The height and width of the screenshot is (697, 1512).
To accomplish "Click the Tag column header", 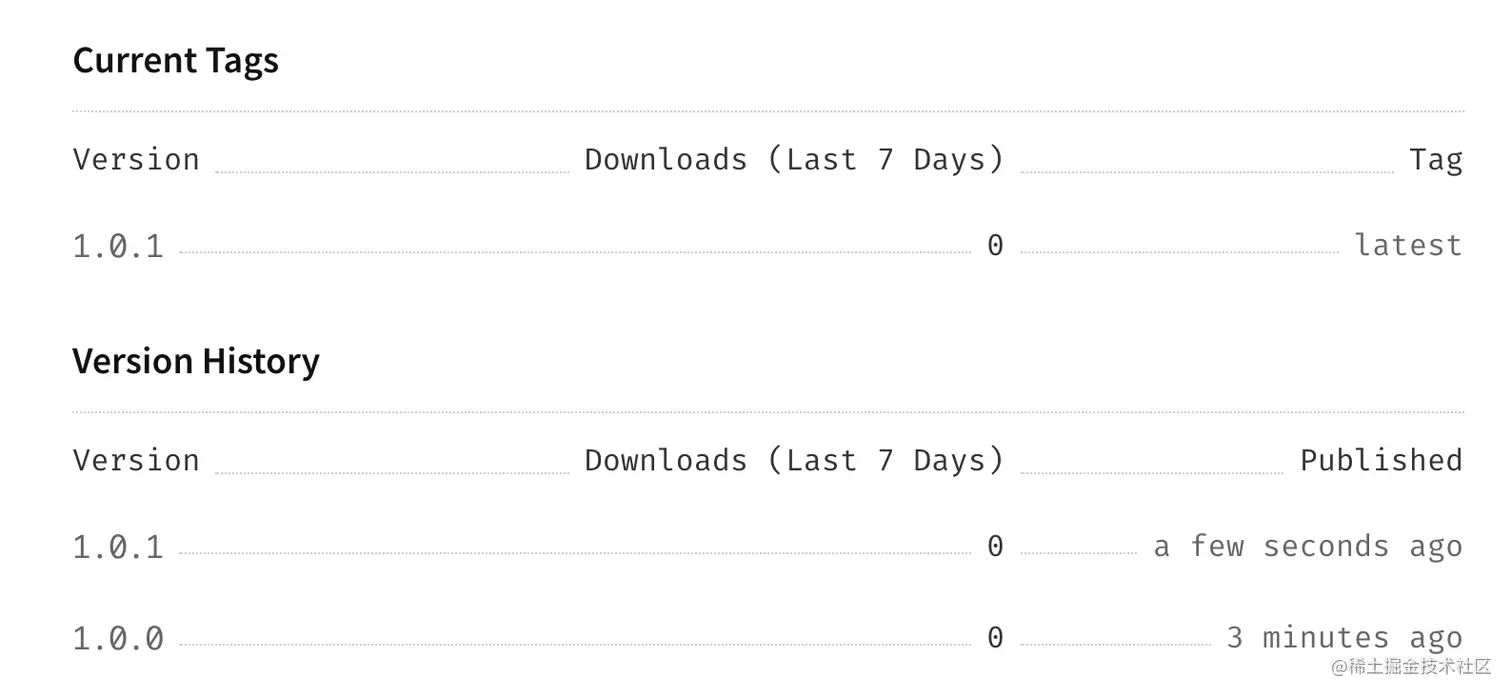I will (x=1435, y=160).
